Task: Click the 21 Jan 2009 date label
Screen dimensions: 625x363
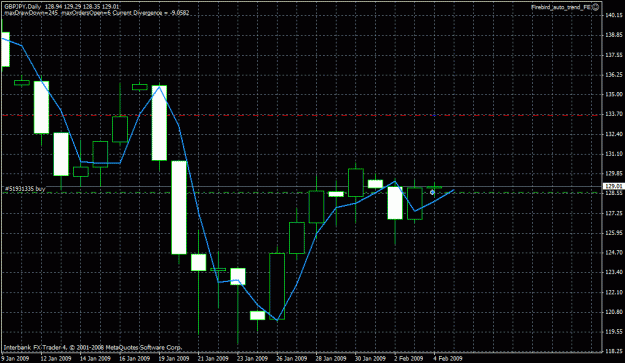Action: (213, 358)
